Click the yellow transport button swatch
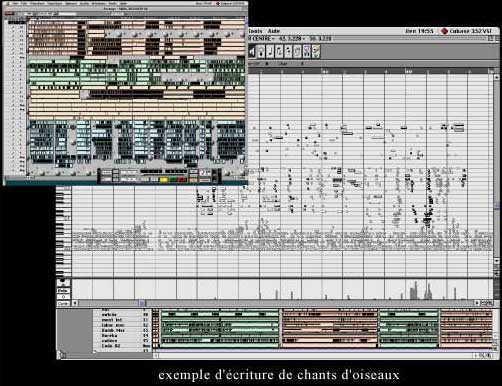The image size is (502, 386). [164, 180]
